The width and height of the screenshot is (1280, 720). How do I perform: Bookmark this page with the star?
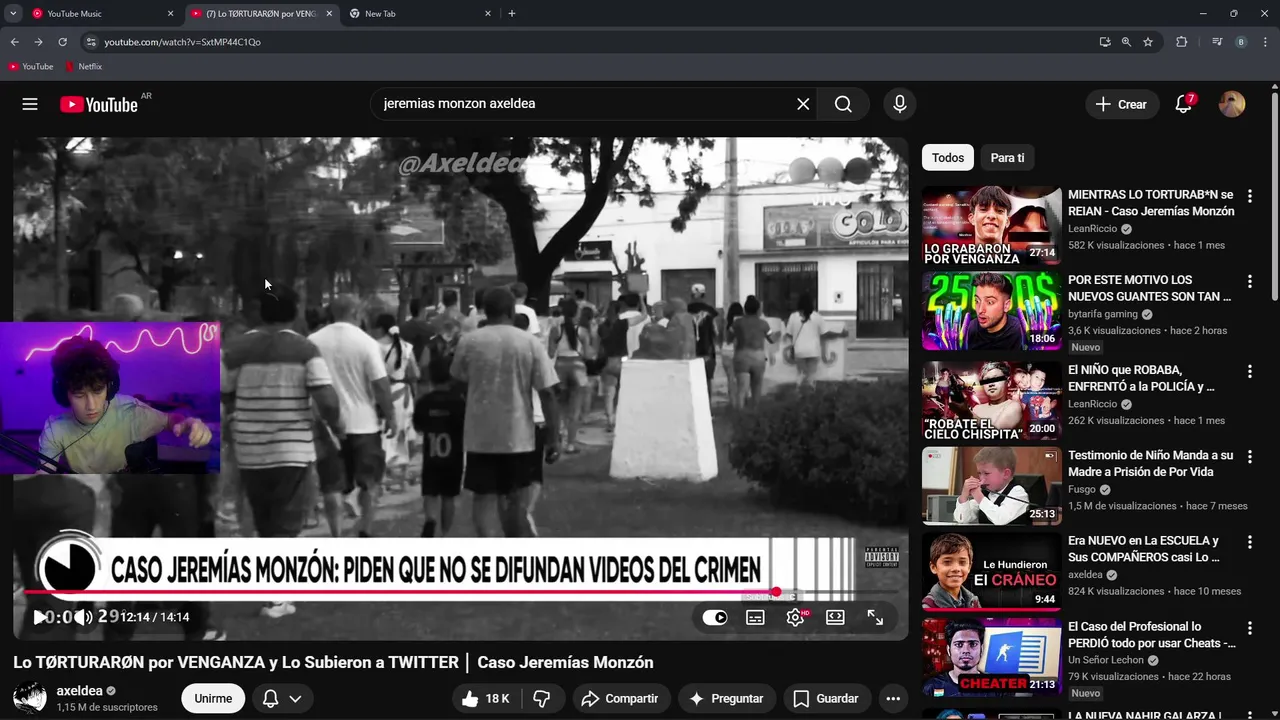[x=1148, y=42]
